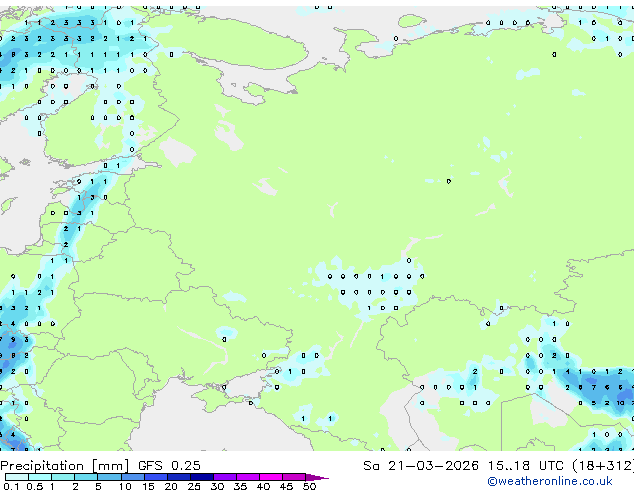Click the '15' legend scale label
The image size is (634, 490).
[x=148, y=486]
